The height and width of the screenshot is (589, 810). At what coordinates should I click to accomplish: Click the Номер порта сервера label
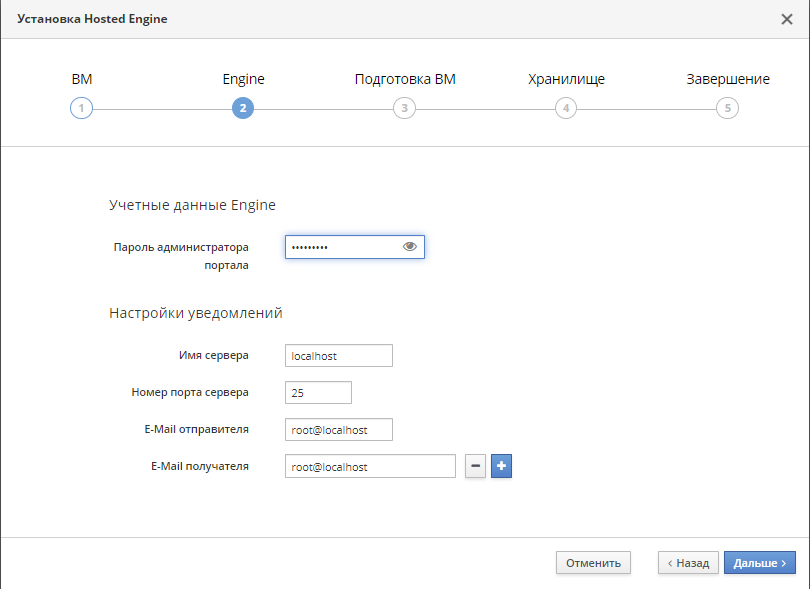(190, 392)
